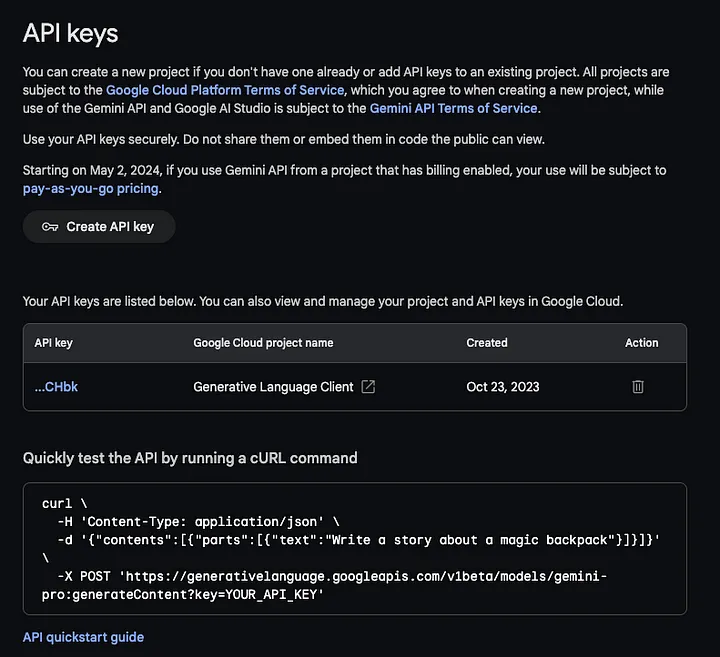The height and width of the screenshot is (657, 720).
Task: Click the "API keys" page heading
Action: pyautogui.click(x=70, y=33)
